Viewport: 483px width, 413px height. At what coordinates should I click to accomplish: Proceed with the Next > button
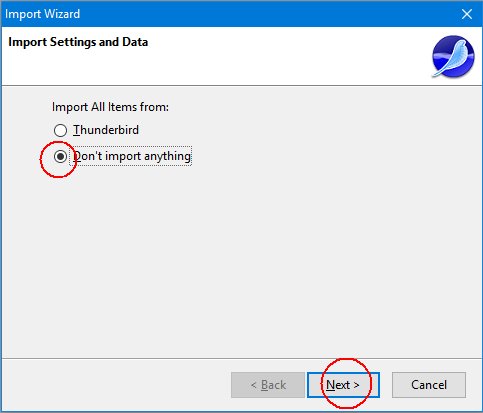pyautogui.click(x=343, y=385)
